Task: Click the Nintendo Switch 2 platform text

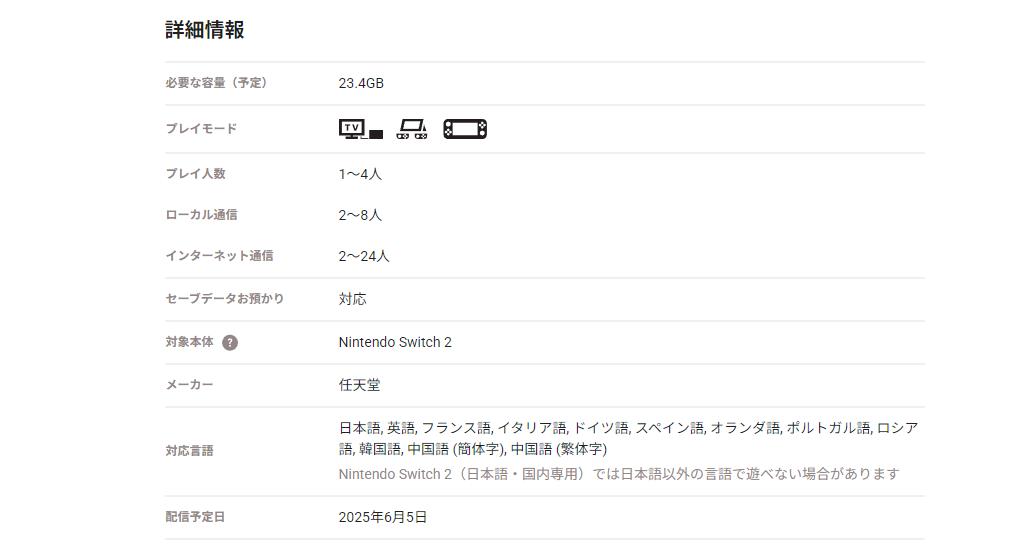Action: coord(395,343)
